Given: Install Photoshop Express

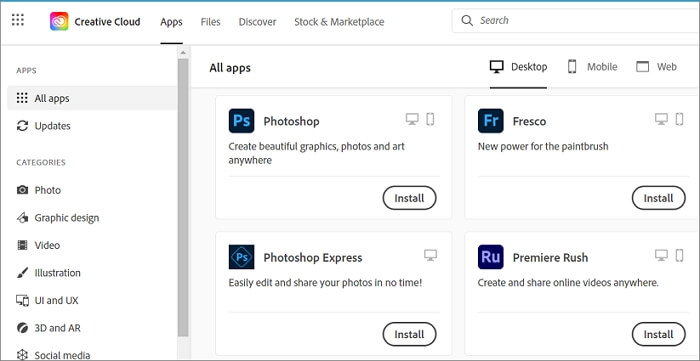Looking at the screenshot, I should point(409,334).
